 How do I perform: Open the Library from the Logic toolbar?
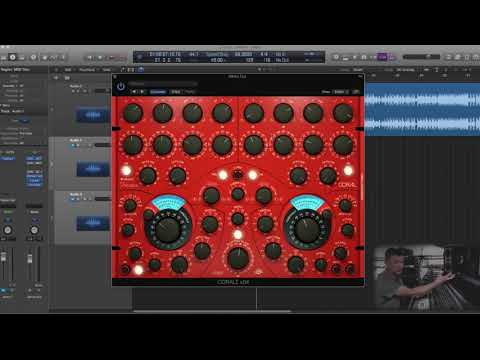[3, 57]
